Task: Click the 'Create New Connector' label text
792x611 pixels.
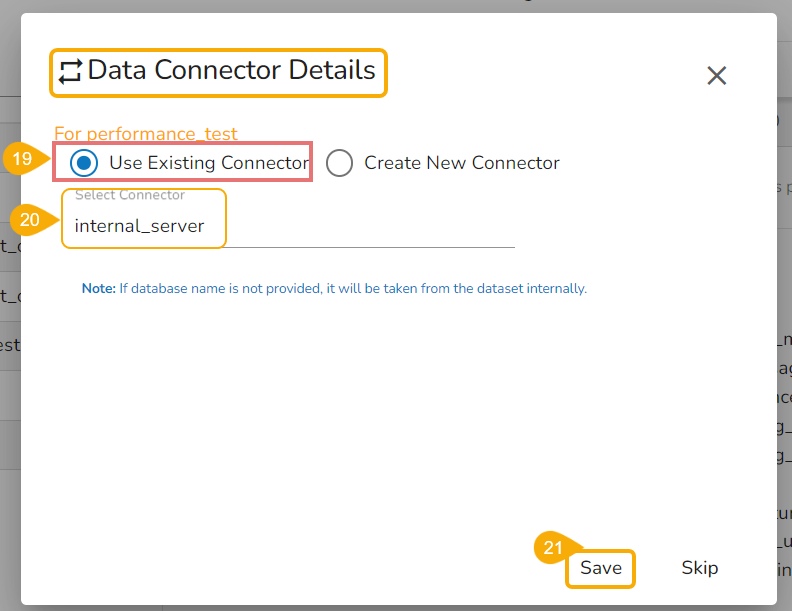Action: pyautogui.click(x=461, y=163)
